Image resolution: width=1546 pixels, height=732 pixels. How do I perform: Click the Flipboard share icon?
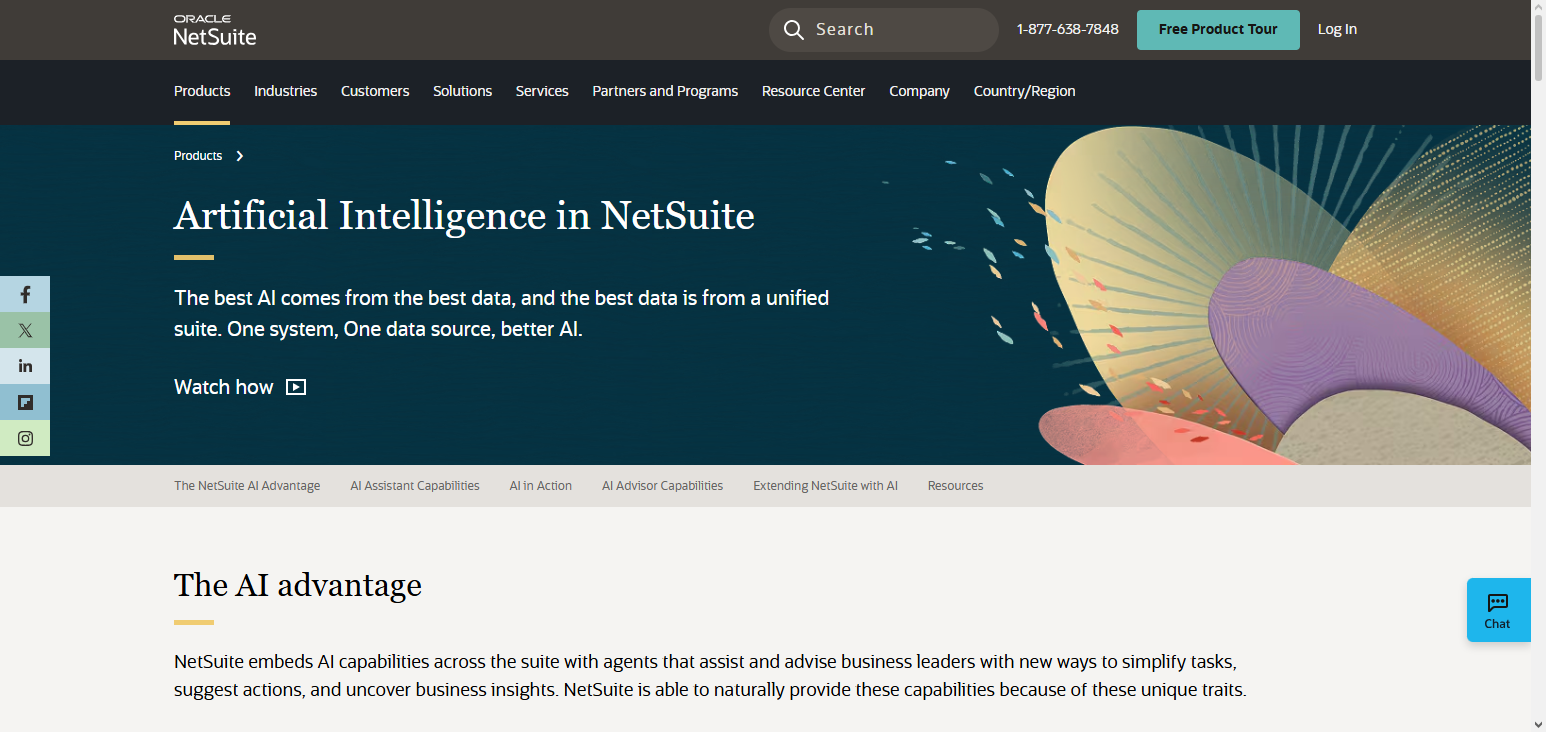[x=25, y=402]
